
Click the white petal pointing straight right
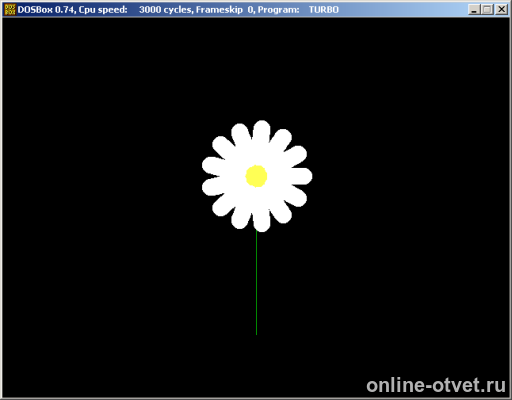(x=298, y=176)
